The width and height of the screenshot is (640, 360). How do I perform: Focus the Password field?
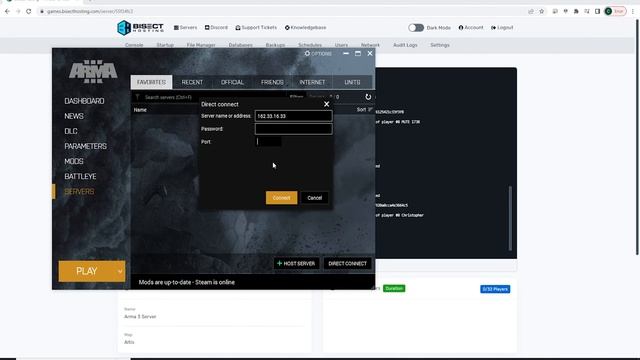click(x=293, y=129)
